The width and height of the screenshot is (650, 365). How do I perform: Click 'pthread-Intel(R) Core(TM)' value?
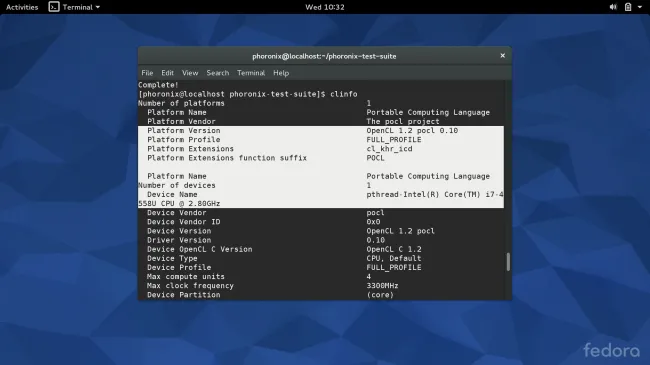click(435, 195)
